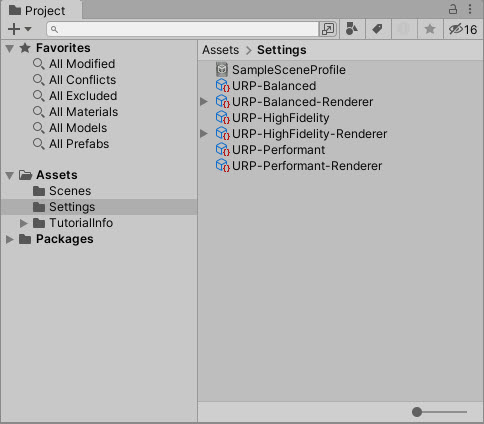Click the URP-HighFidelity-Renderer asset icon
The width and height of the screenshot is (484, 424).
[x=223, y=134]
